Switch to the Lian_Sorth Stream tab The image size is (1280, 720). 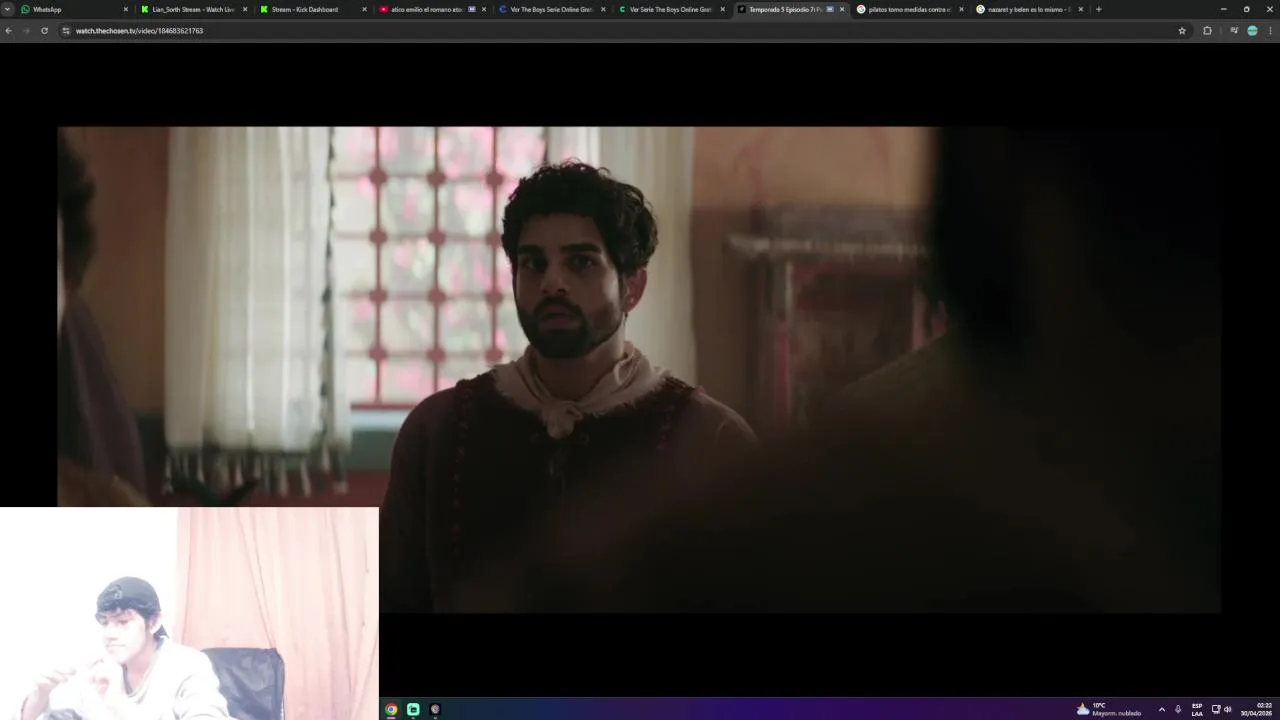point(193,9)
